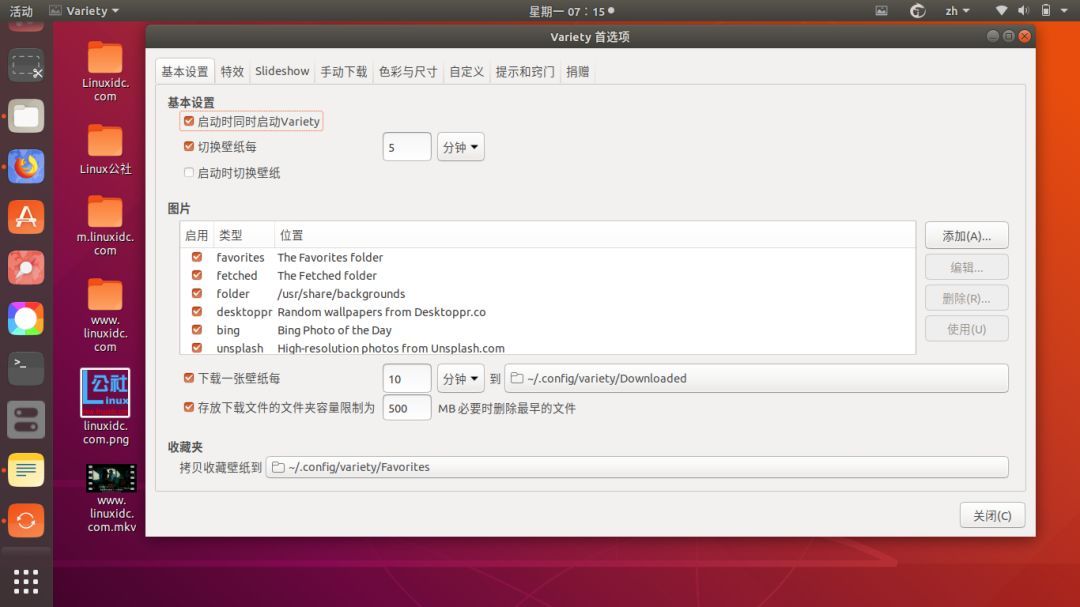Toggle 切换壁纸每 checkbox
Viewport: 1080px width, 607px height.
pos(189,146)
